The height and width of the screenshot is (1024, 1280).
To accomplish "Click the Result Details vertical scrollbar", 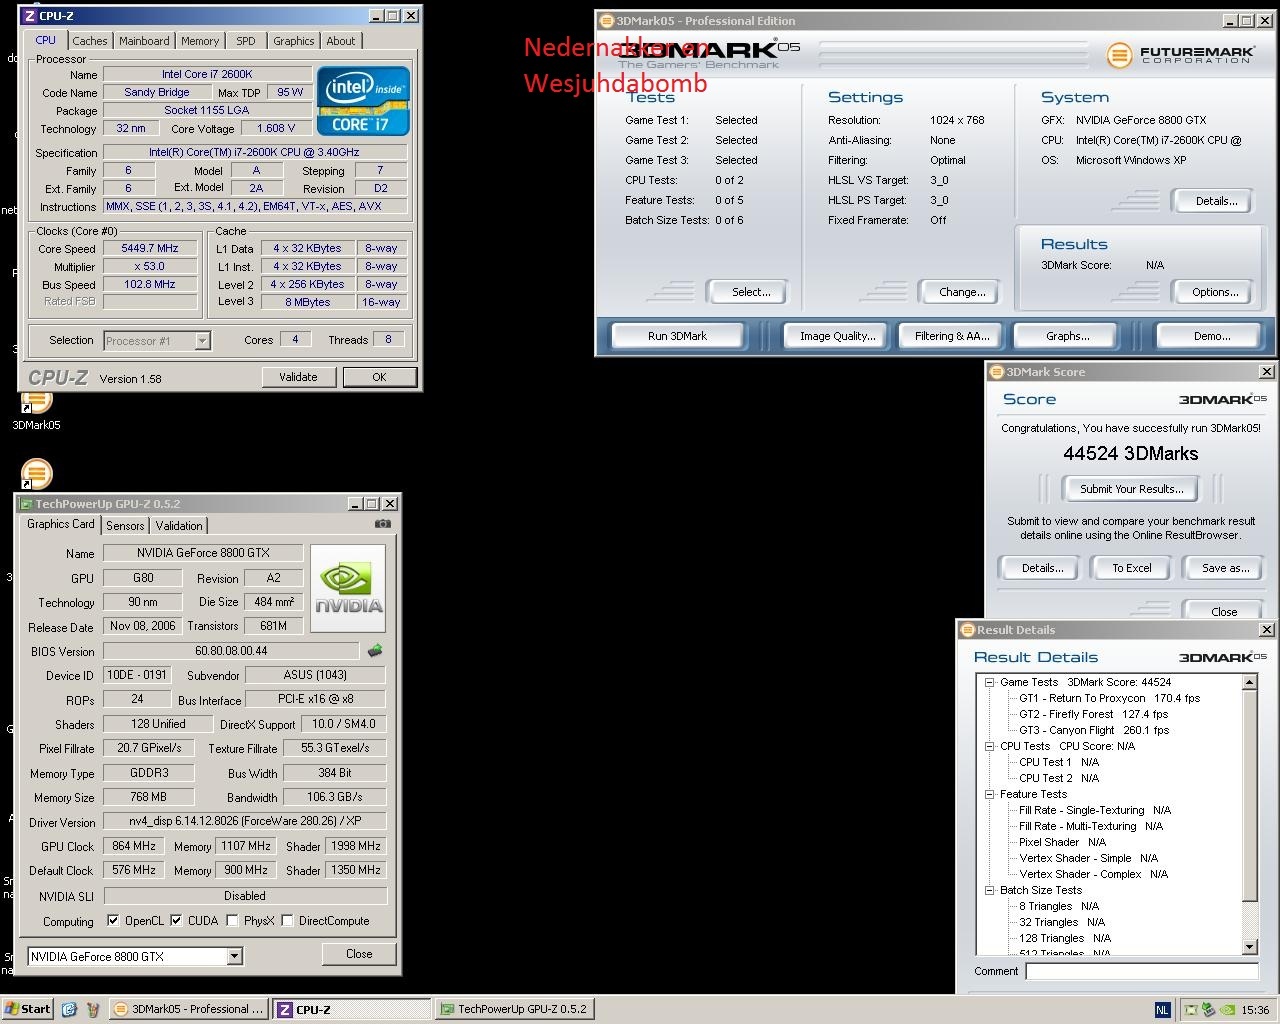I will tap(1249, 800).
